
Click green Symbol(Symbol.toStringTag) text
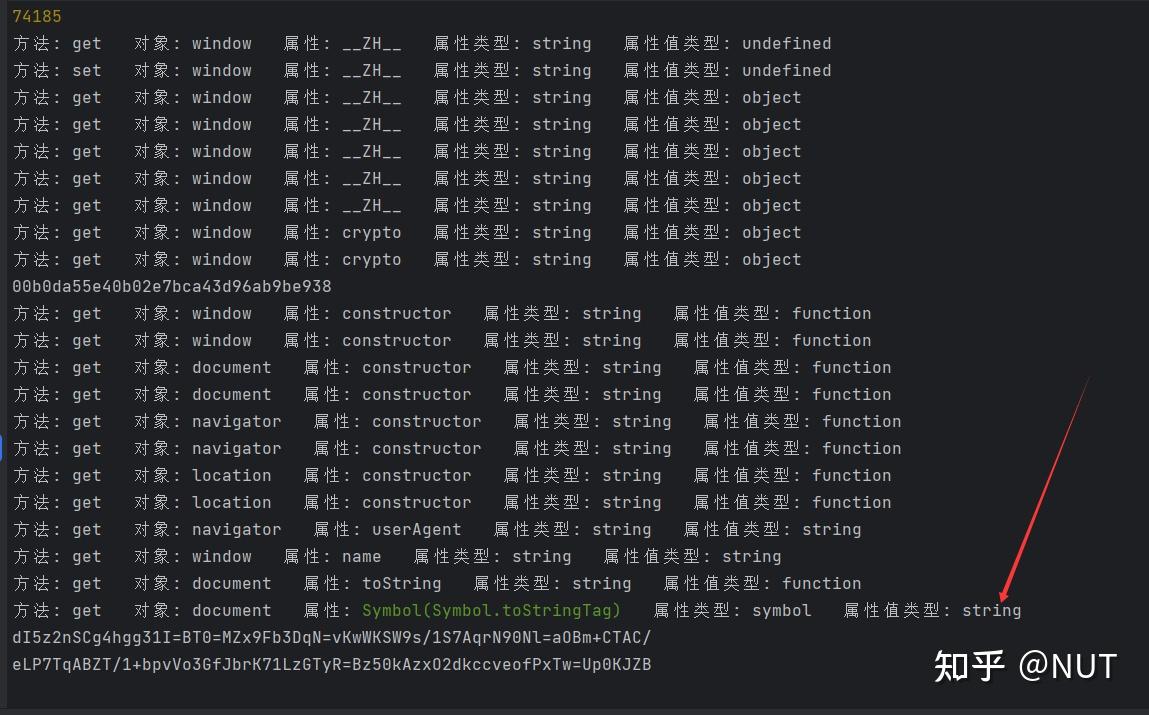point(491,610)
